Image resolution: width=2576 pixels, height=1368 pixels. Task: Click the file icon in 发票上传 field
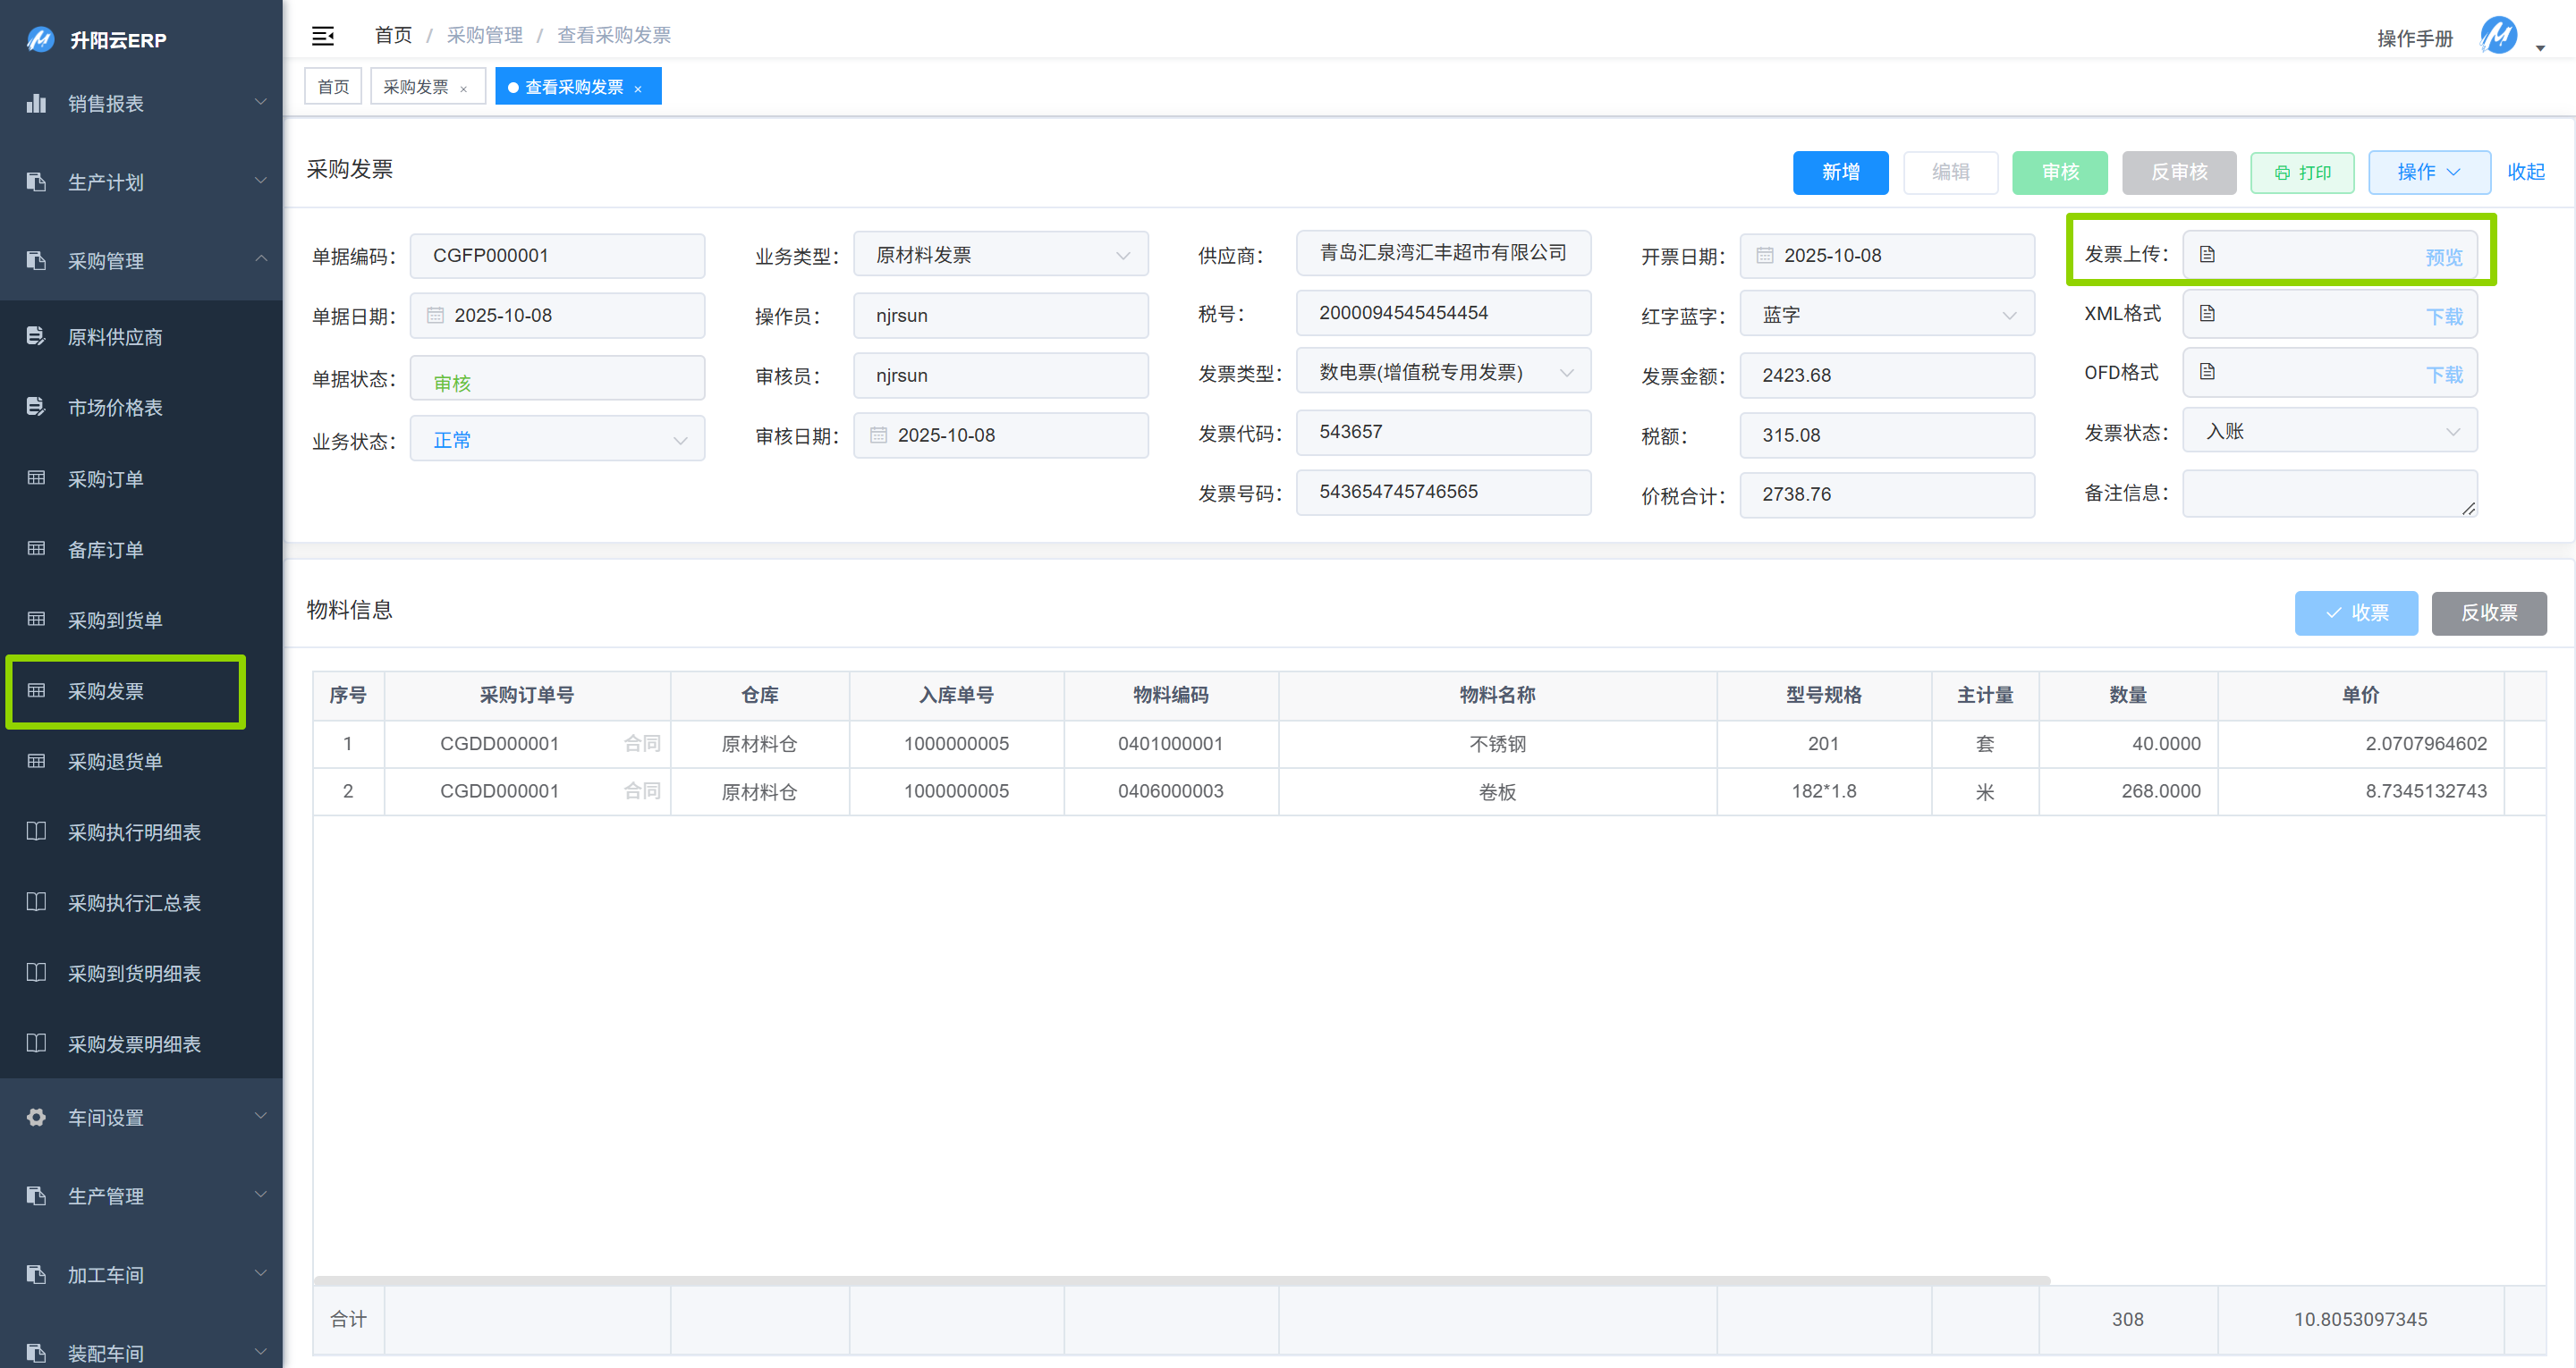(2207, 254)
